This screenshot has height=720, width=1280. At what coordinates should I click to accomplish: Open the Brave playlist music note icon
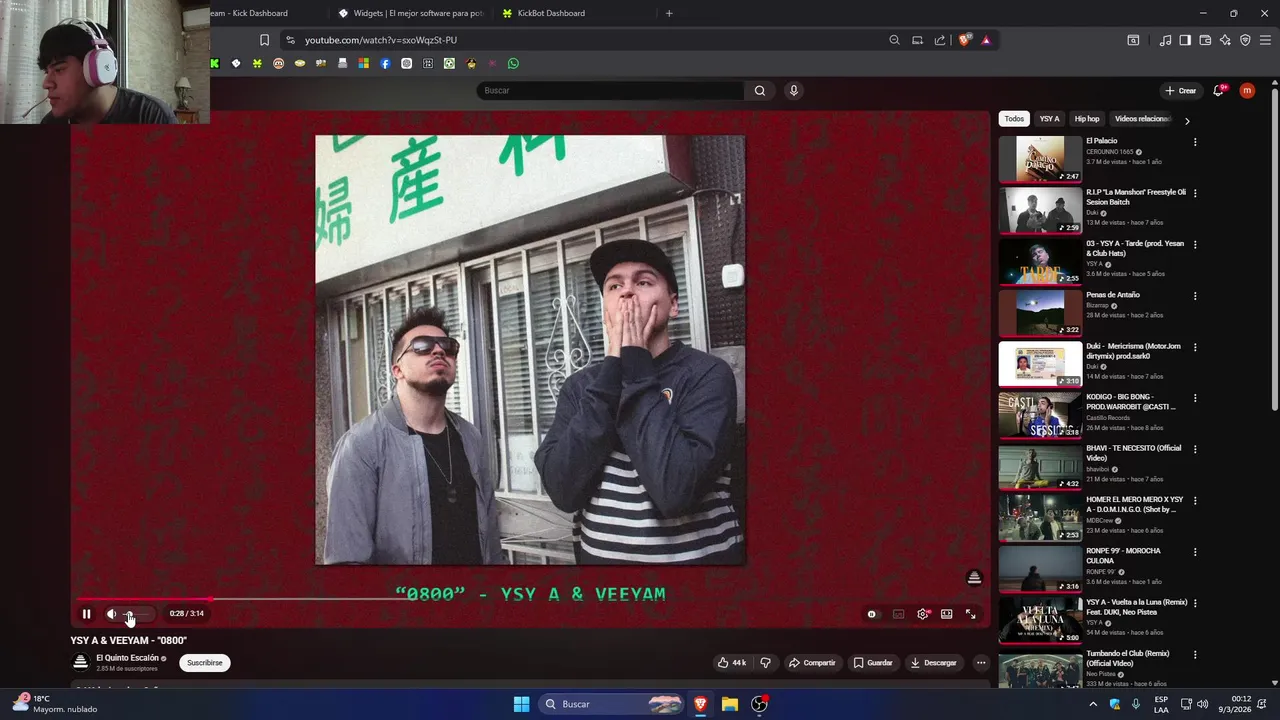click(1165, 40)
